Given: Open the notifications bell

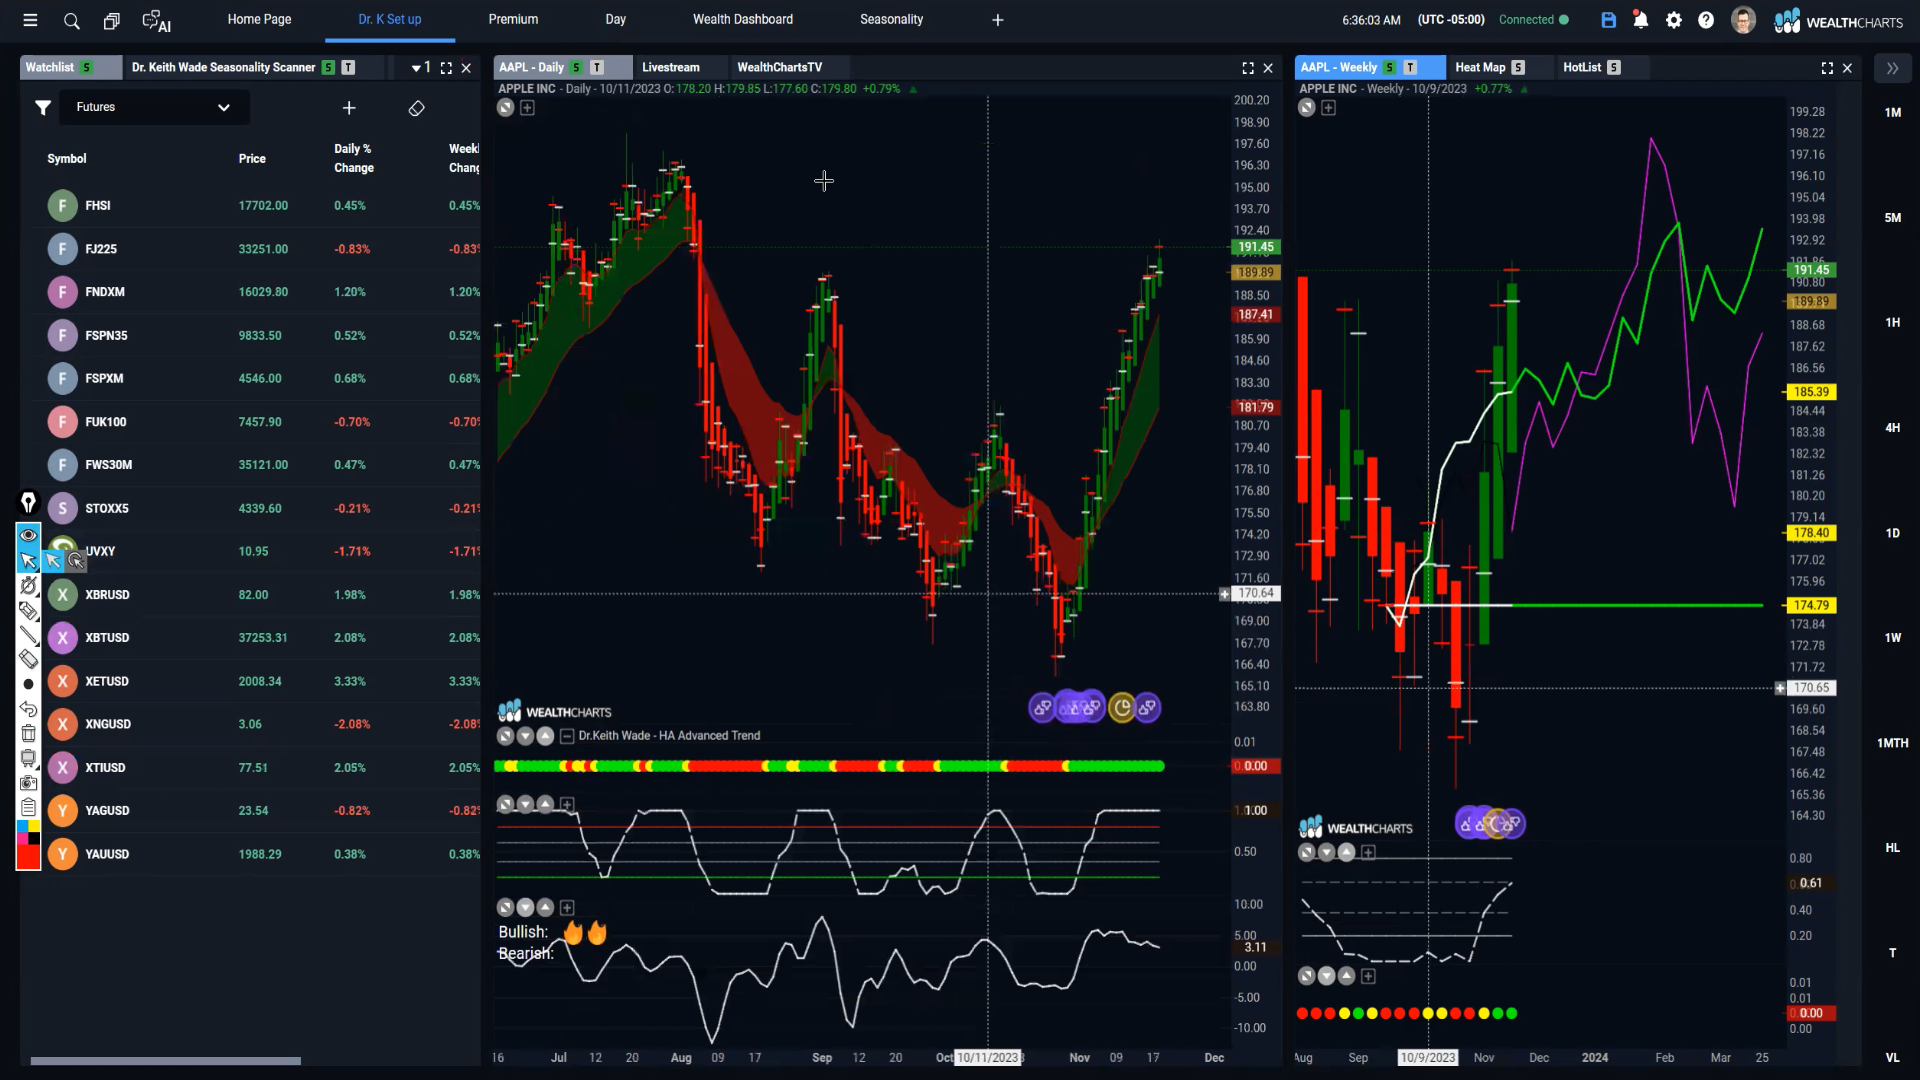Looking at the screenshot, I should [x=1641, y=20].
